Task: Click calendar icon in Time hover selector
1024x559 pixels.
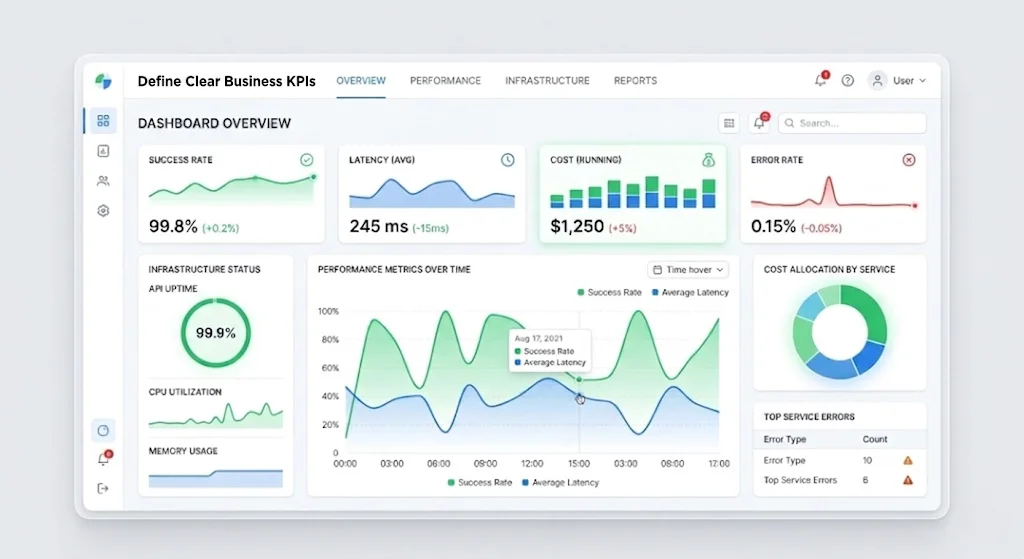Action: tap(658, 270)
